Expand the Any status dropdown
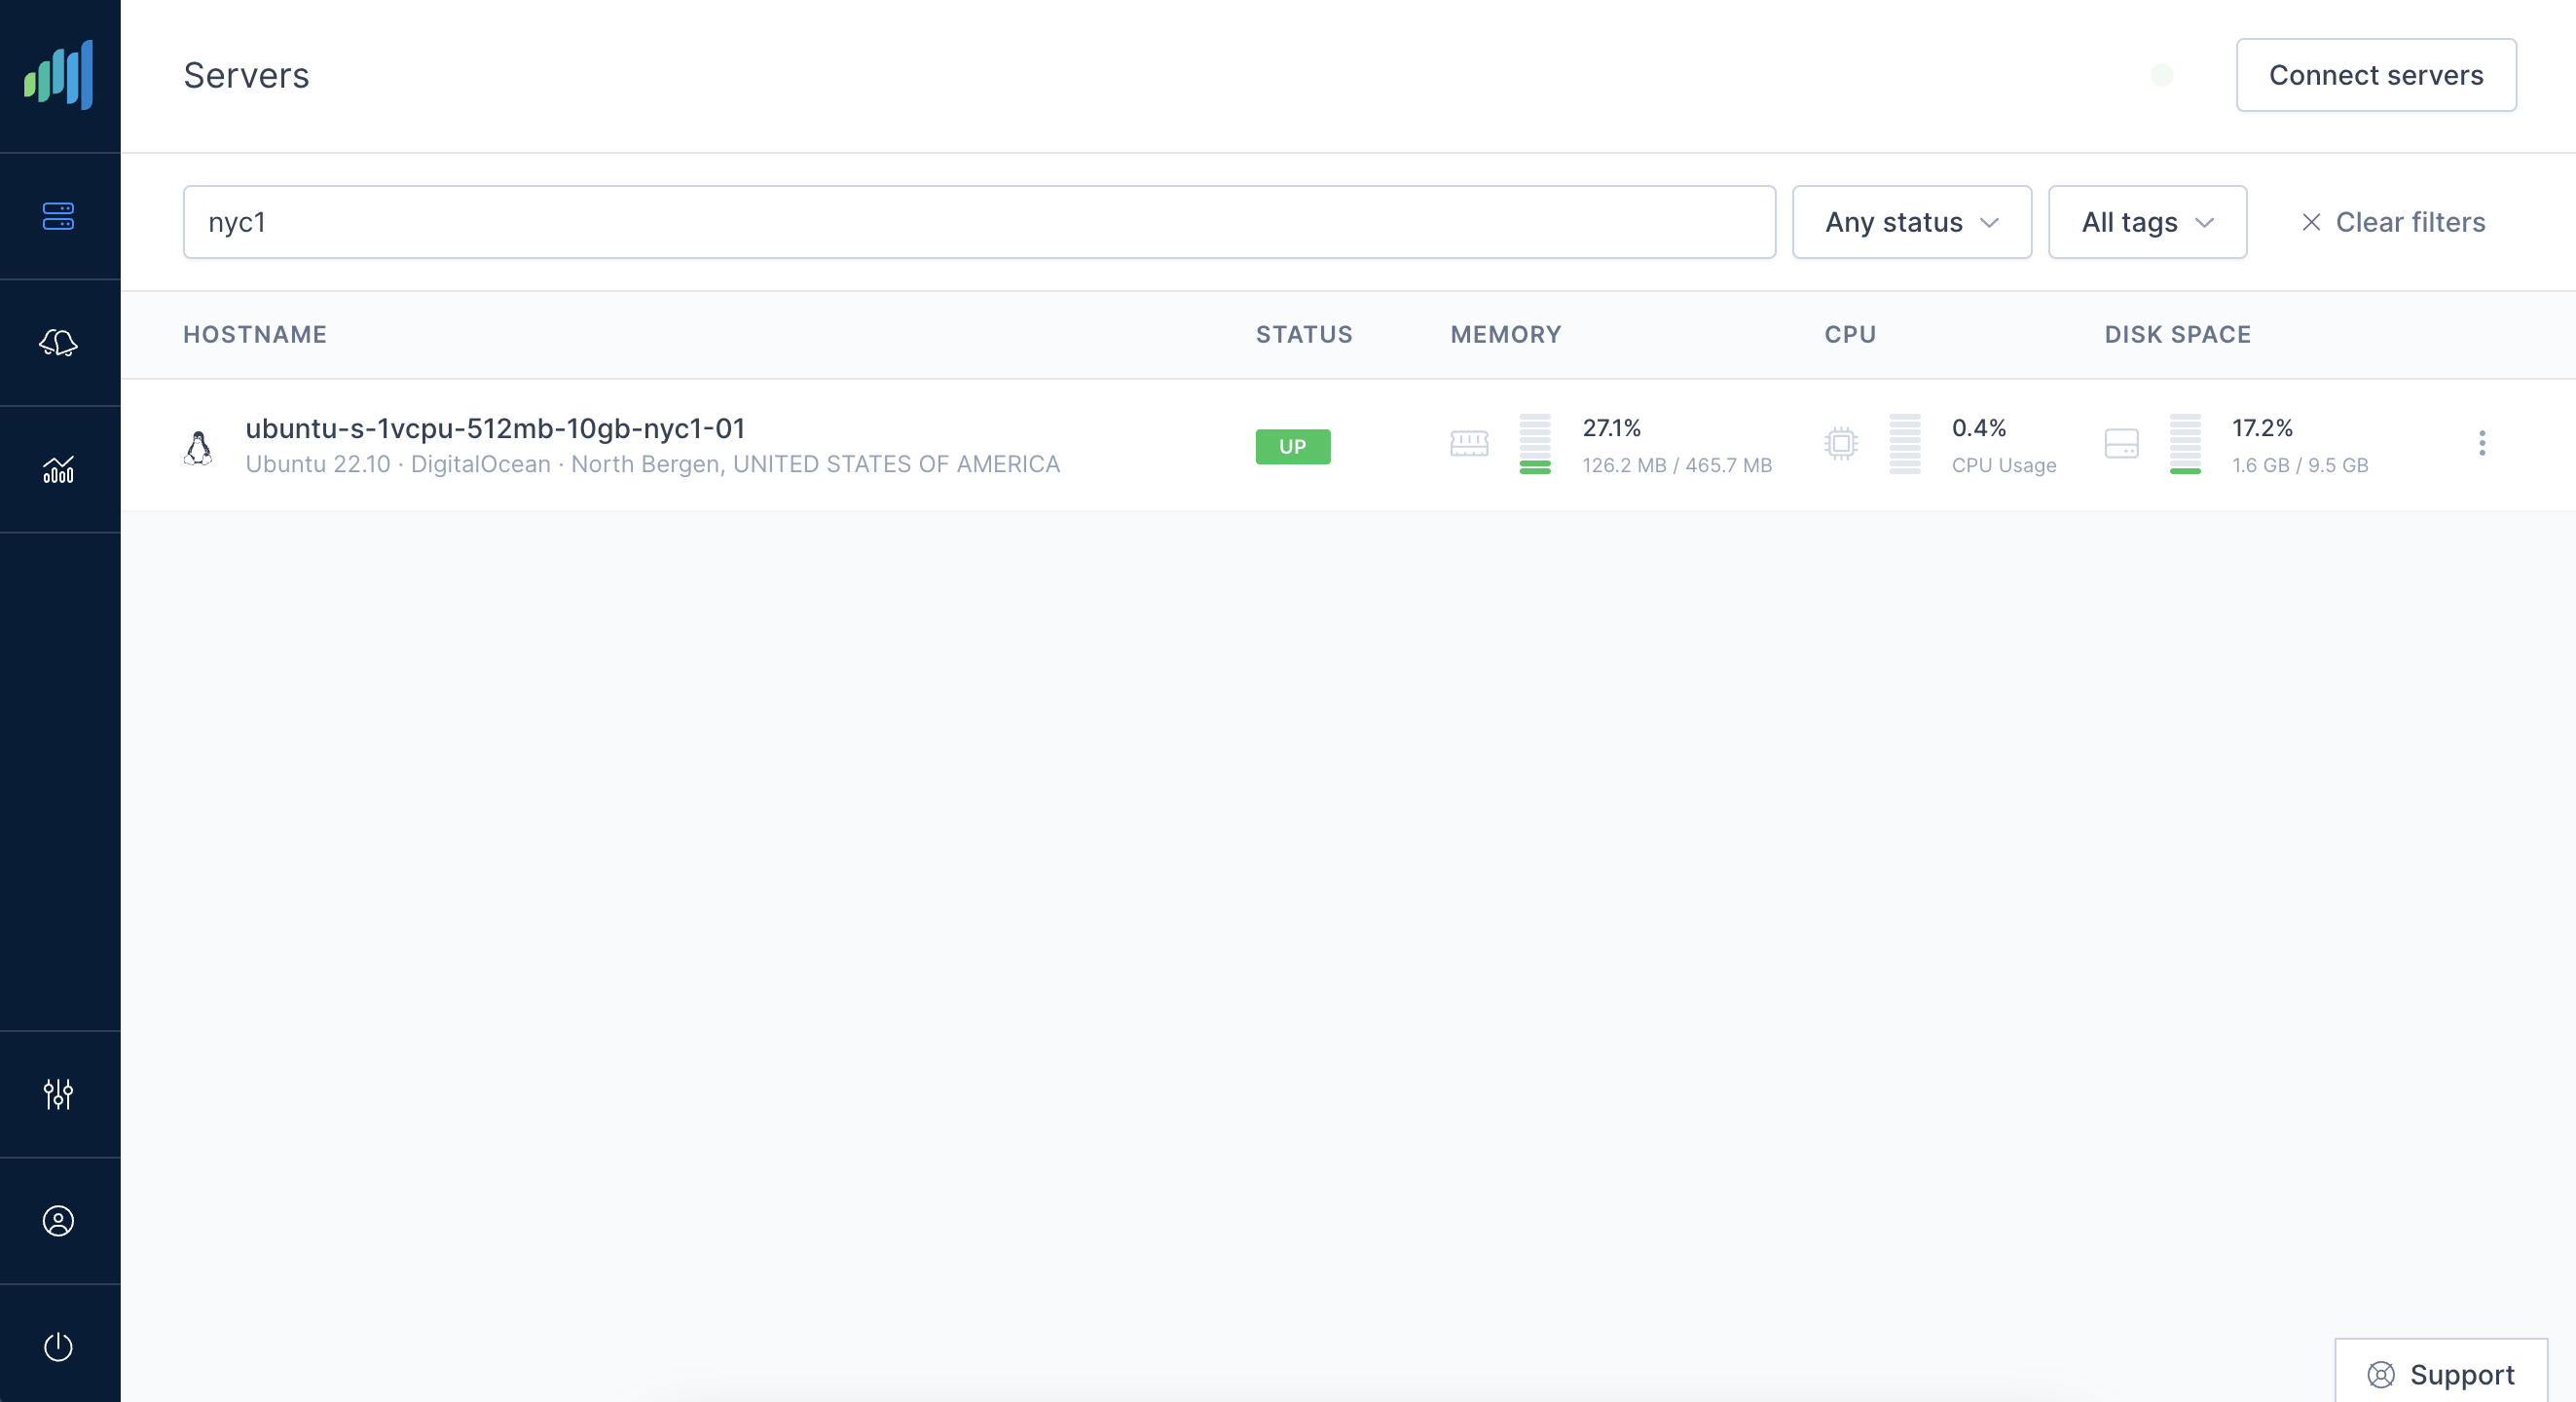2576x1402 pixels. tap(1911, 222)
